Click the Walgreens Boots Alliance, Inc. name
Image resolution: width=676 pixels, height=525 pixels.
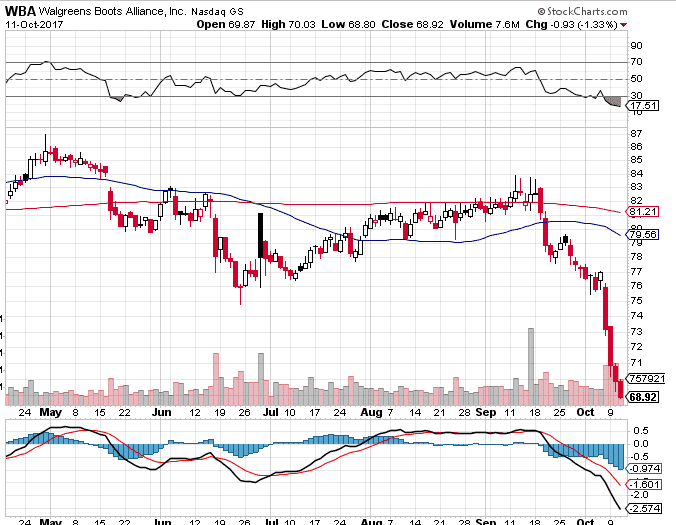tap(113, 11)
